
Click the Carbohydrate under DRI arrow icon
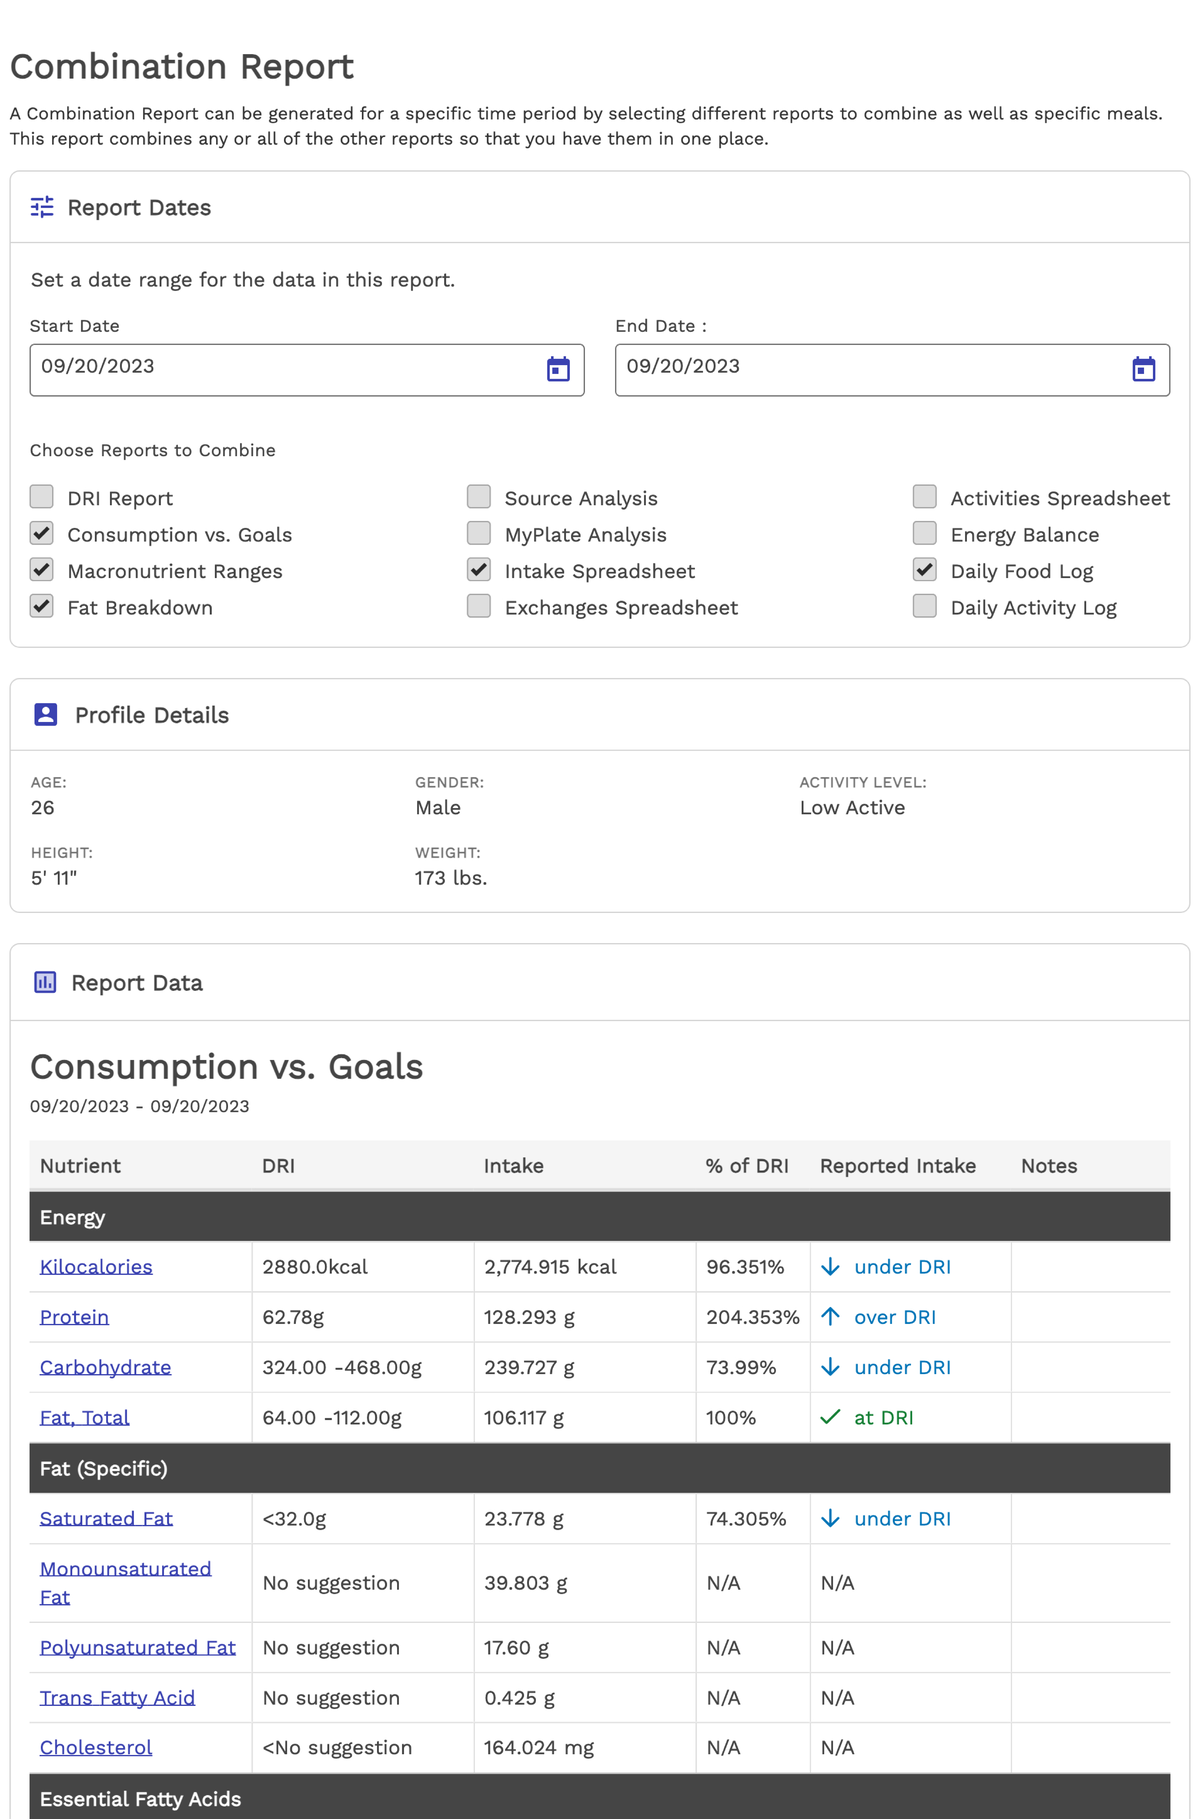[830, 1366]
